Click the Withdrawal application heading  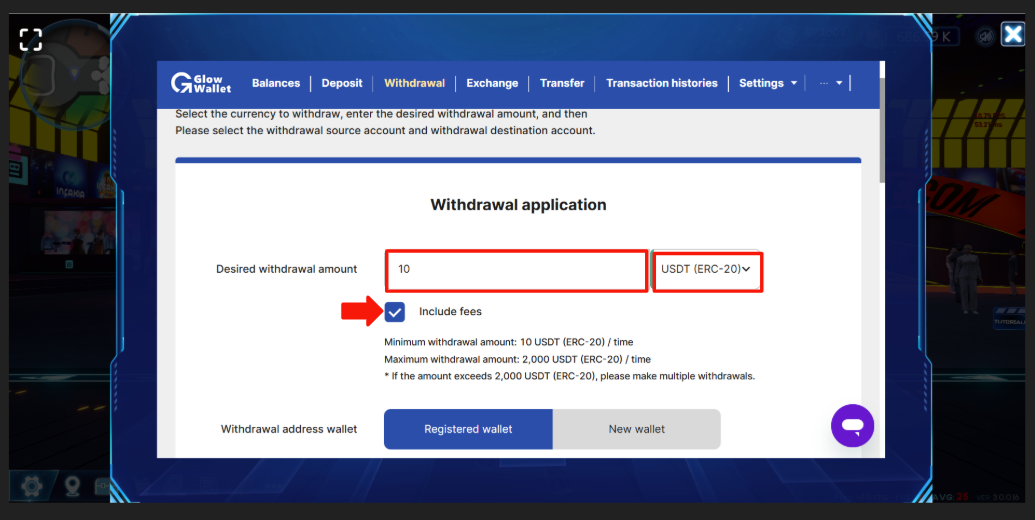click(x=518, y=205)
